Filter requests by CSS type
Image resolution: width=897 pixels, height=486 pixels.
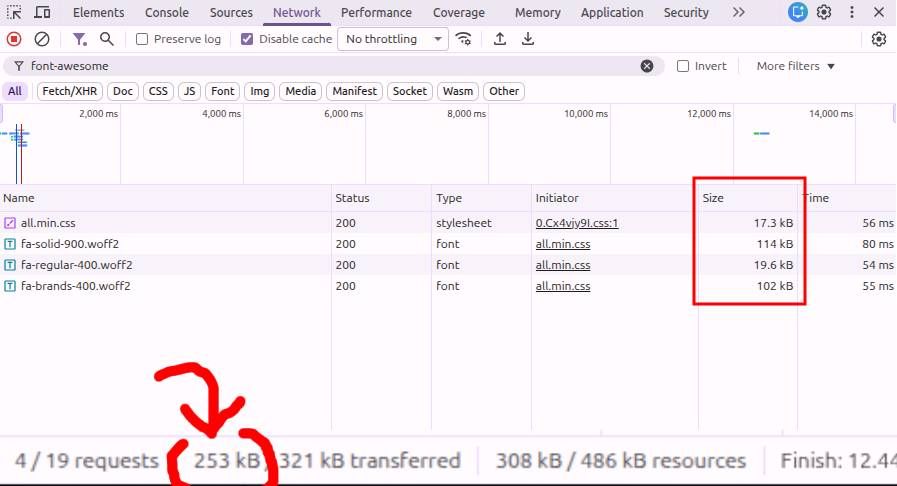(158, 91)
